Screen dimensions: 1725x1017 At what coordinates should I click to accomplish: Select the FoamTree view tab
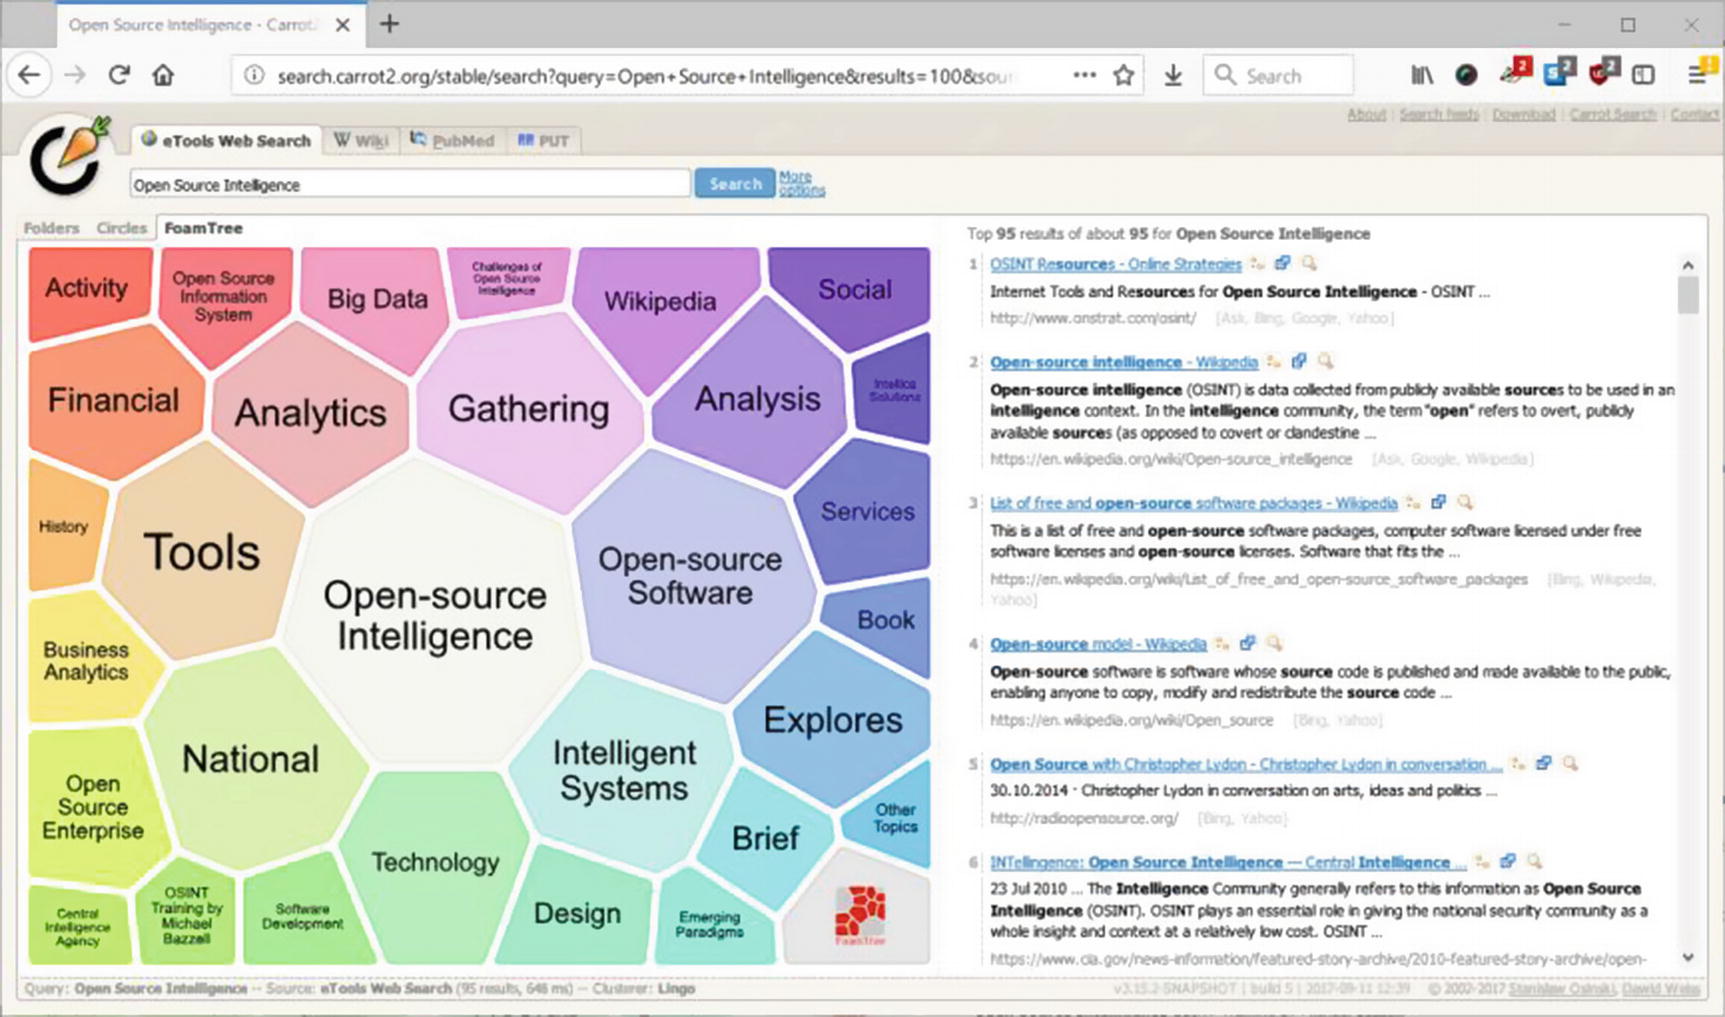click(203, 228)
